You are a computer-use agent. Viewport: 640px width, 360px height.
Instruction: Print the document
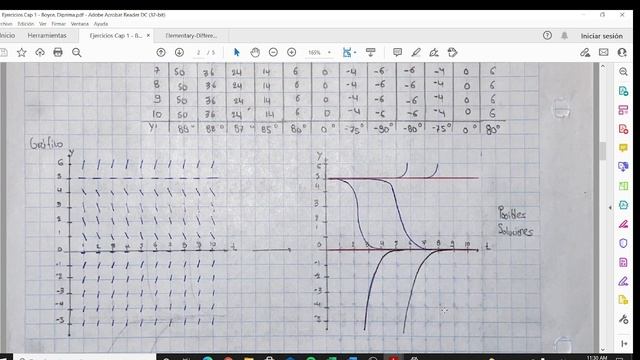pos(58,52)
